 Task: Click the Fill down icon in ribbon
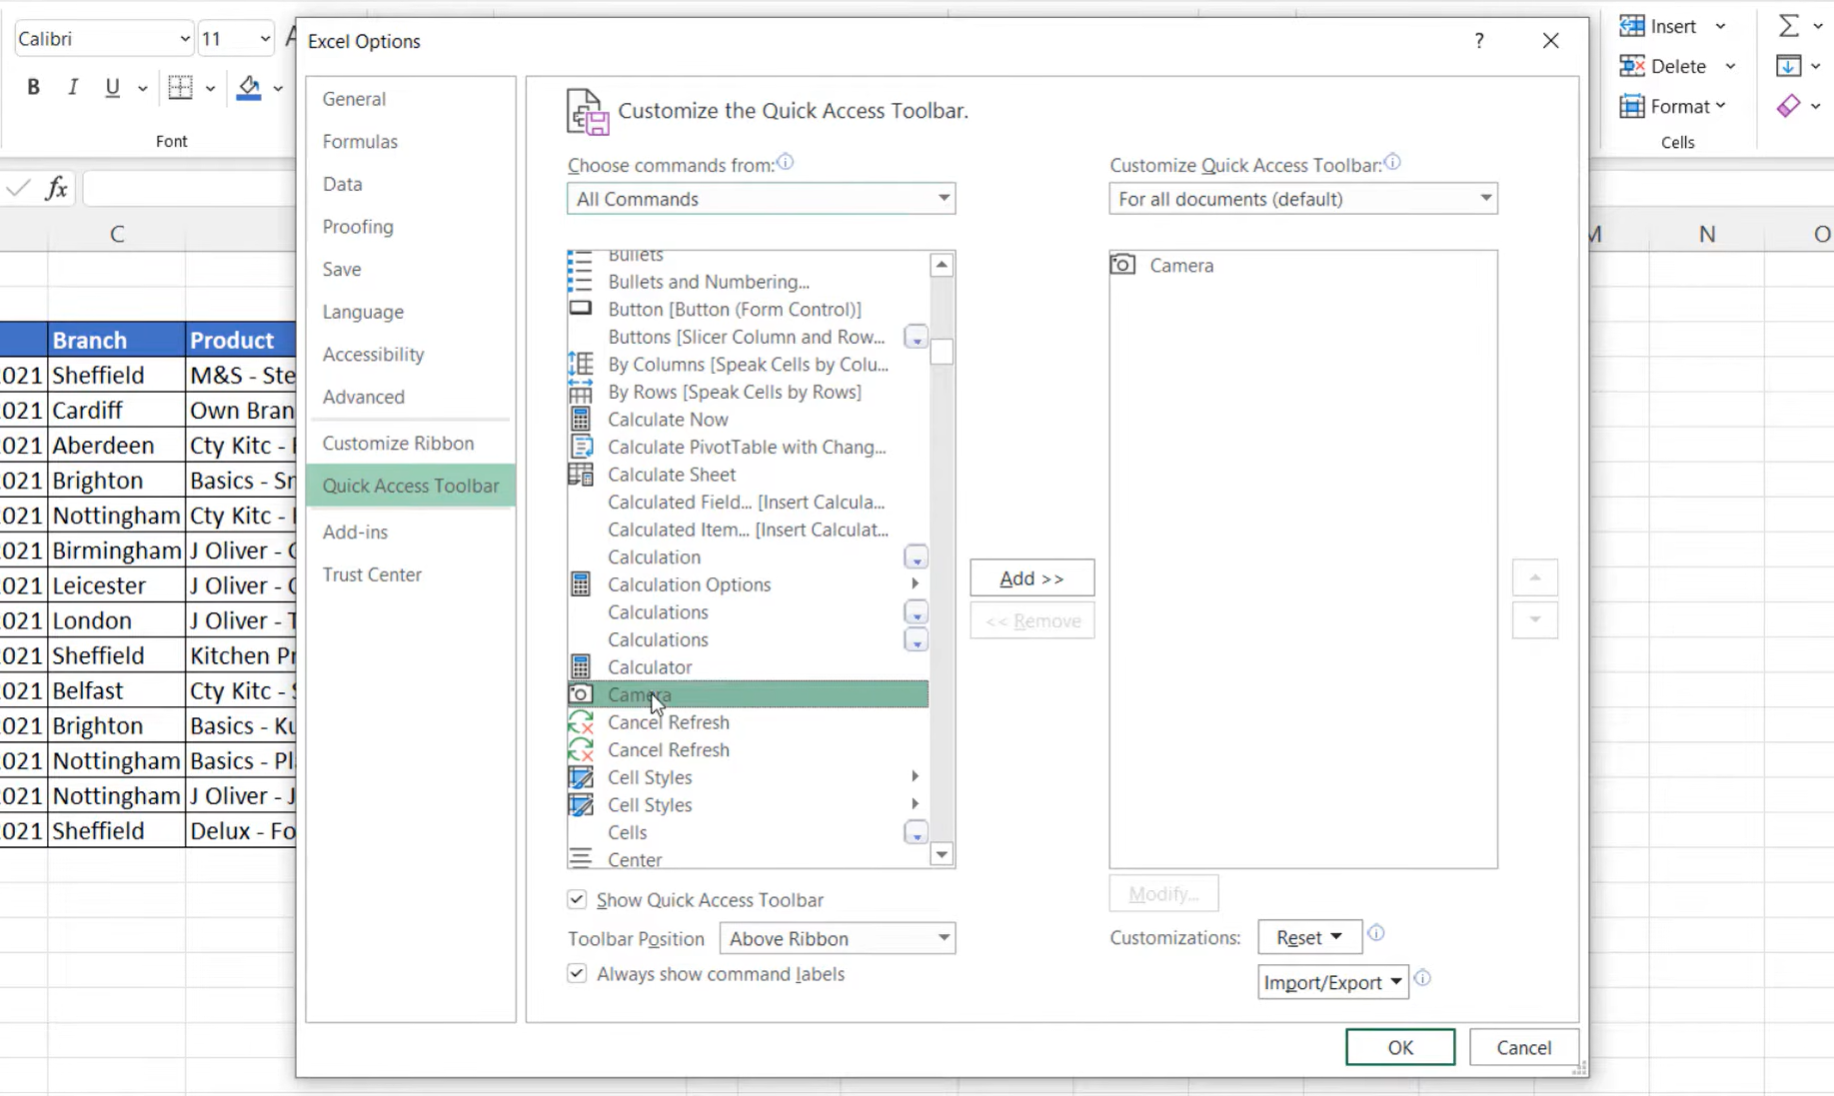coord(1789,66)
